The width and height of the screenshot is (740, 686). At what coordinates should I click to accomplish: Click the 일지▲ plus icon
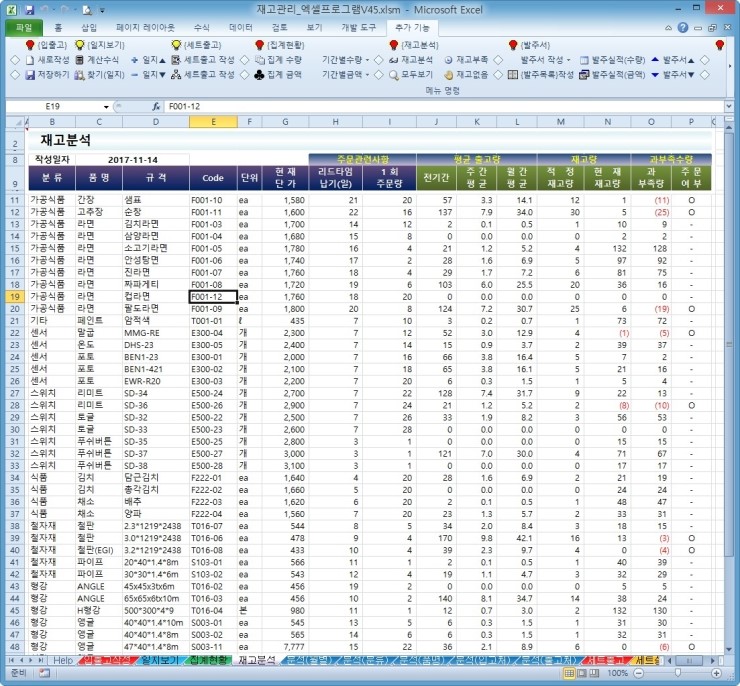click(135, 60)
